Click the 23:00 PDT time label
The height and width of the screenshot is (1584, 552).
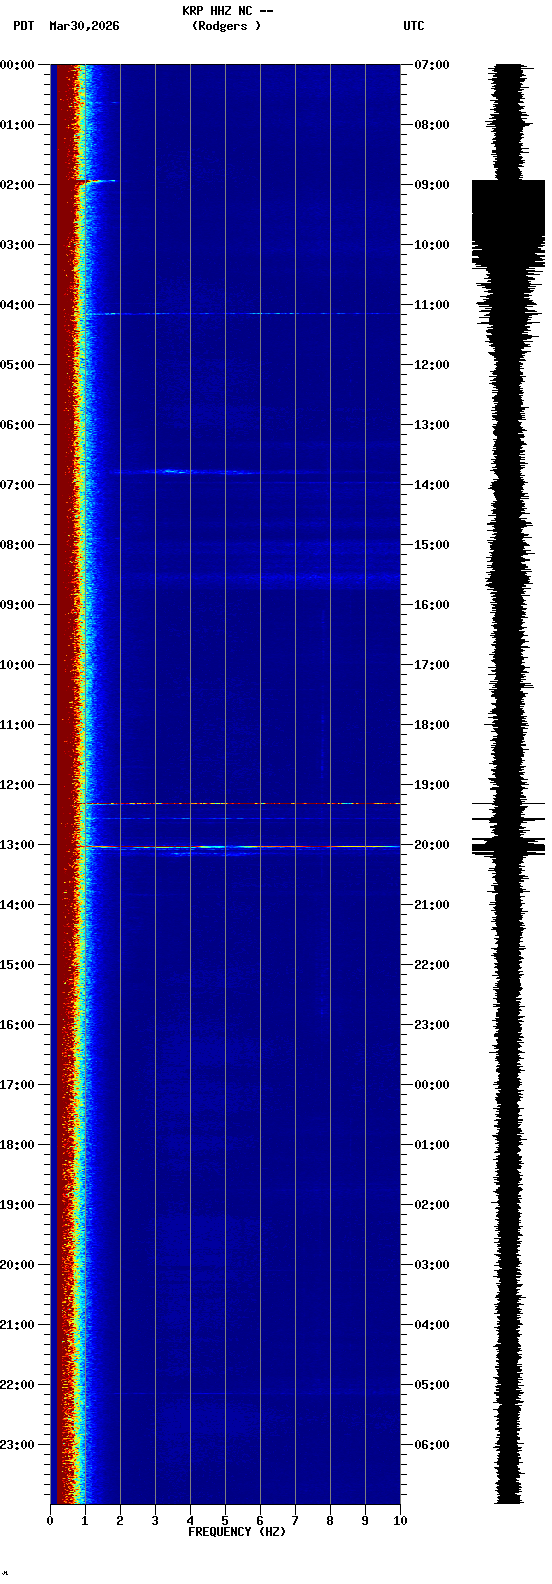point(17,1445)
